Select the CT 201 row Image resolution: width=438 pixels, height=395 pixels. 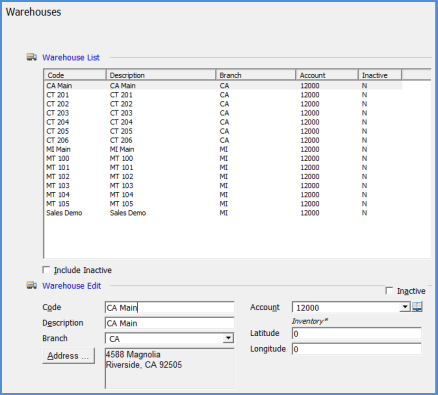click(x=223, y=95)
